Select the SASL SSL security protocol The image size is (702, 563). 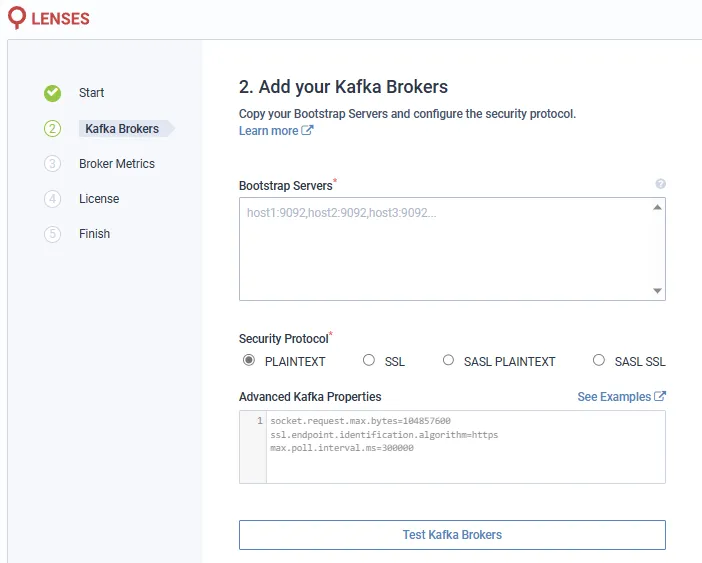(x=599, y=360)
